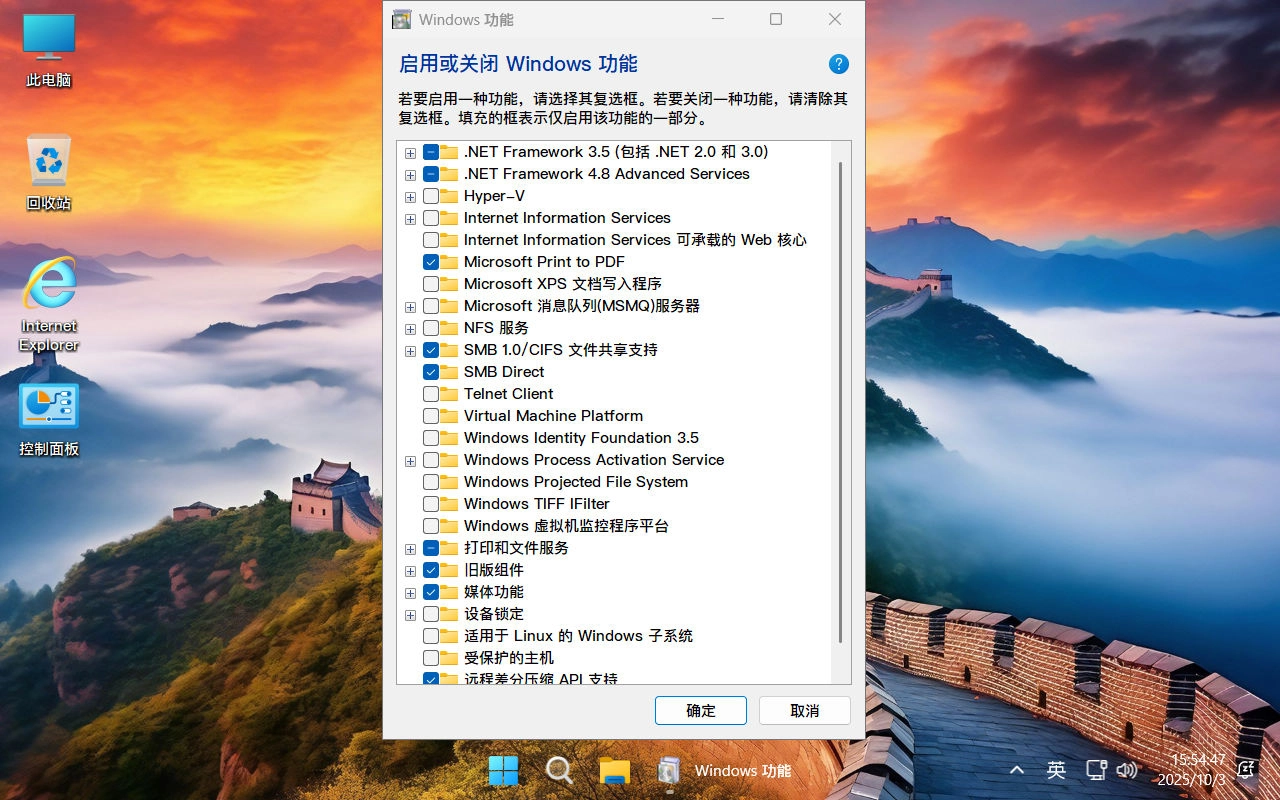Disable Microsoft Print to PDF
The height and width of the screenshot is (800, 1280).
[x=433, y=261]
